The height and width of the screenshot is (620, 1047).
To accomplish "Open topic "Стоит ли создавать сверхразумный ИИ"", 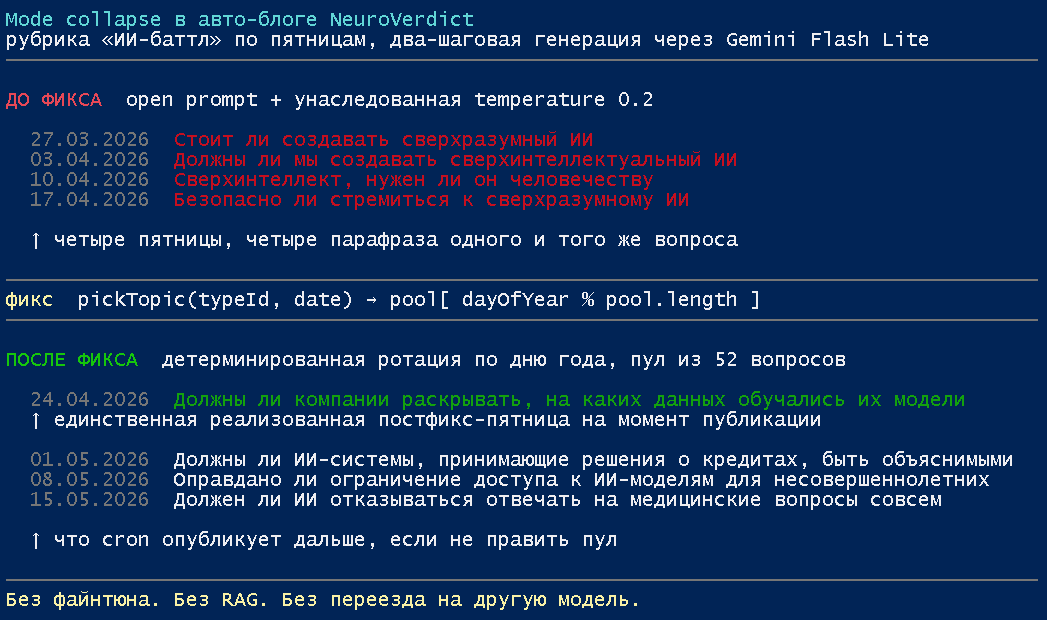I will [390, 140].
